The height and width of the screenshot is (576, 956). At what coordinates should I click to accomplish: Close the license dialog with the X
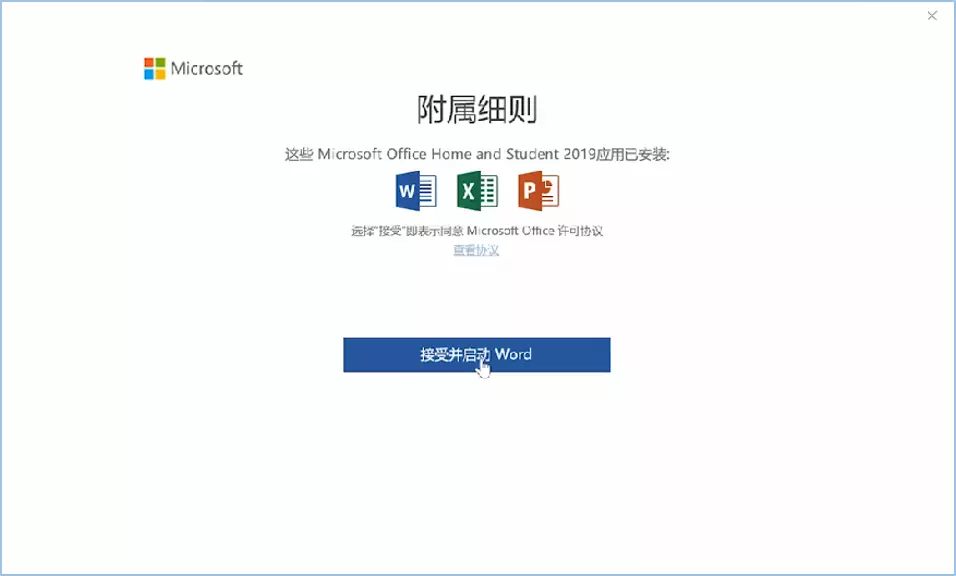pyautogui.click(x=932, y=16)
